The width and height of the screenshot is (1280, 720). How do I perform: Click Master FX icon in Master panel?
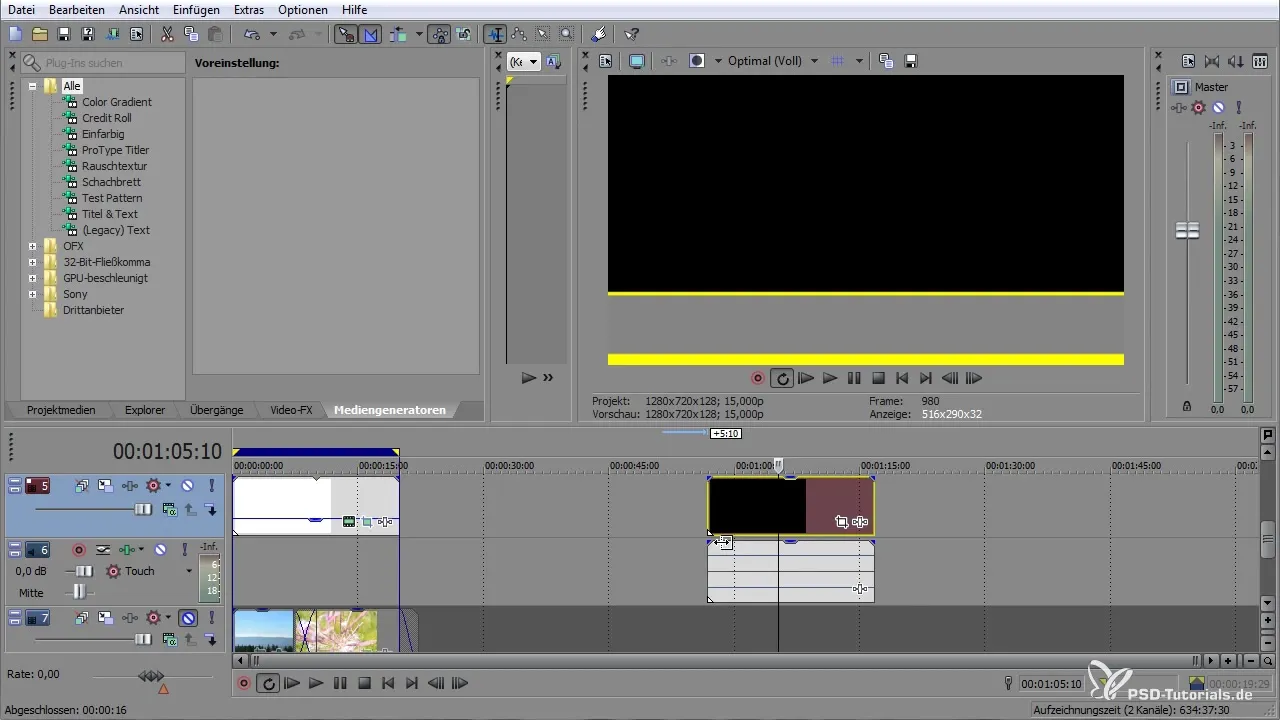coord(1180,107)
